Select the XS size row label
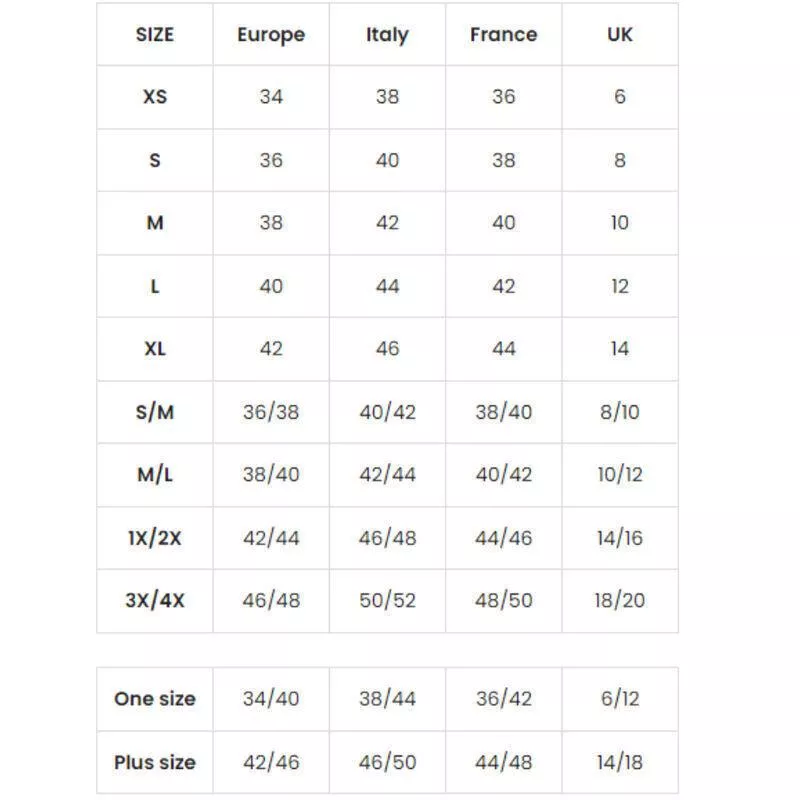The image size is (800, 800). (x=155, y=96)
